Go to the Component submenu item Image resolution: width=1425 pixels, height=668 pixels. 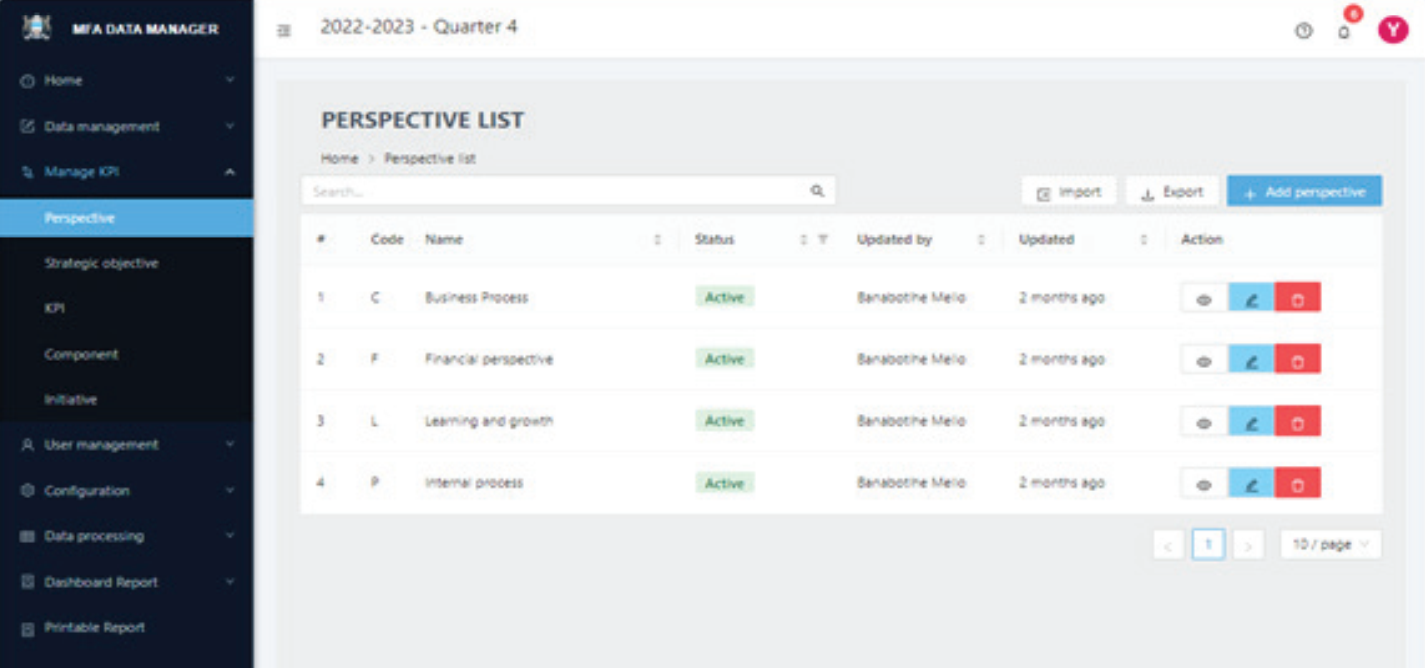pyautogui.click(x=127, y=354)
